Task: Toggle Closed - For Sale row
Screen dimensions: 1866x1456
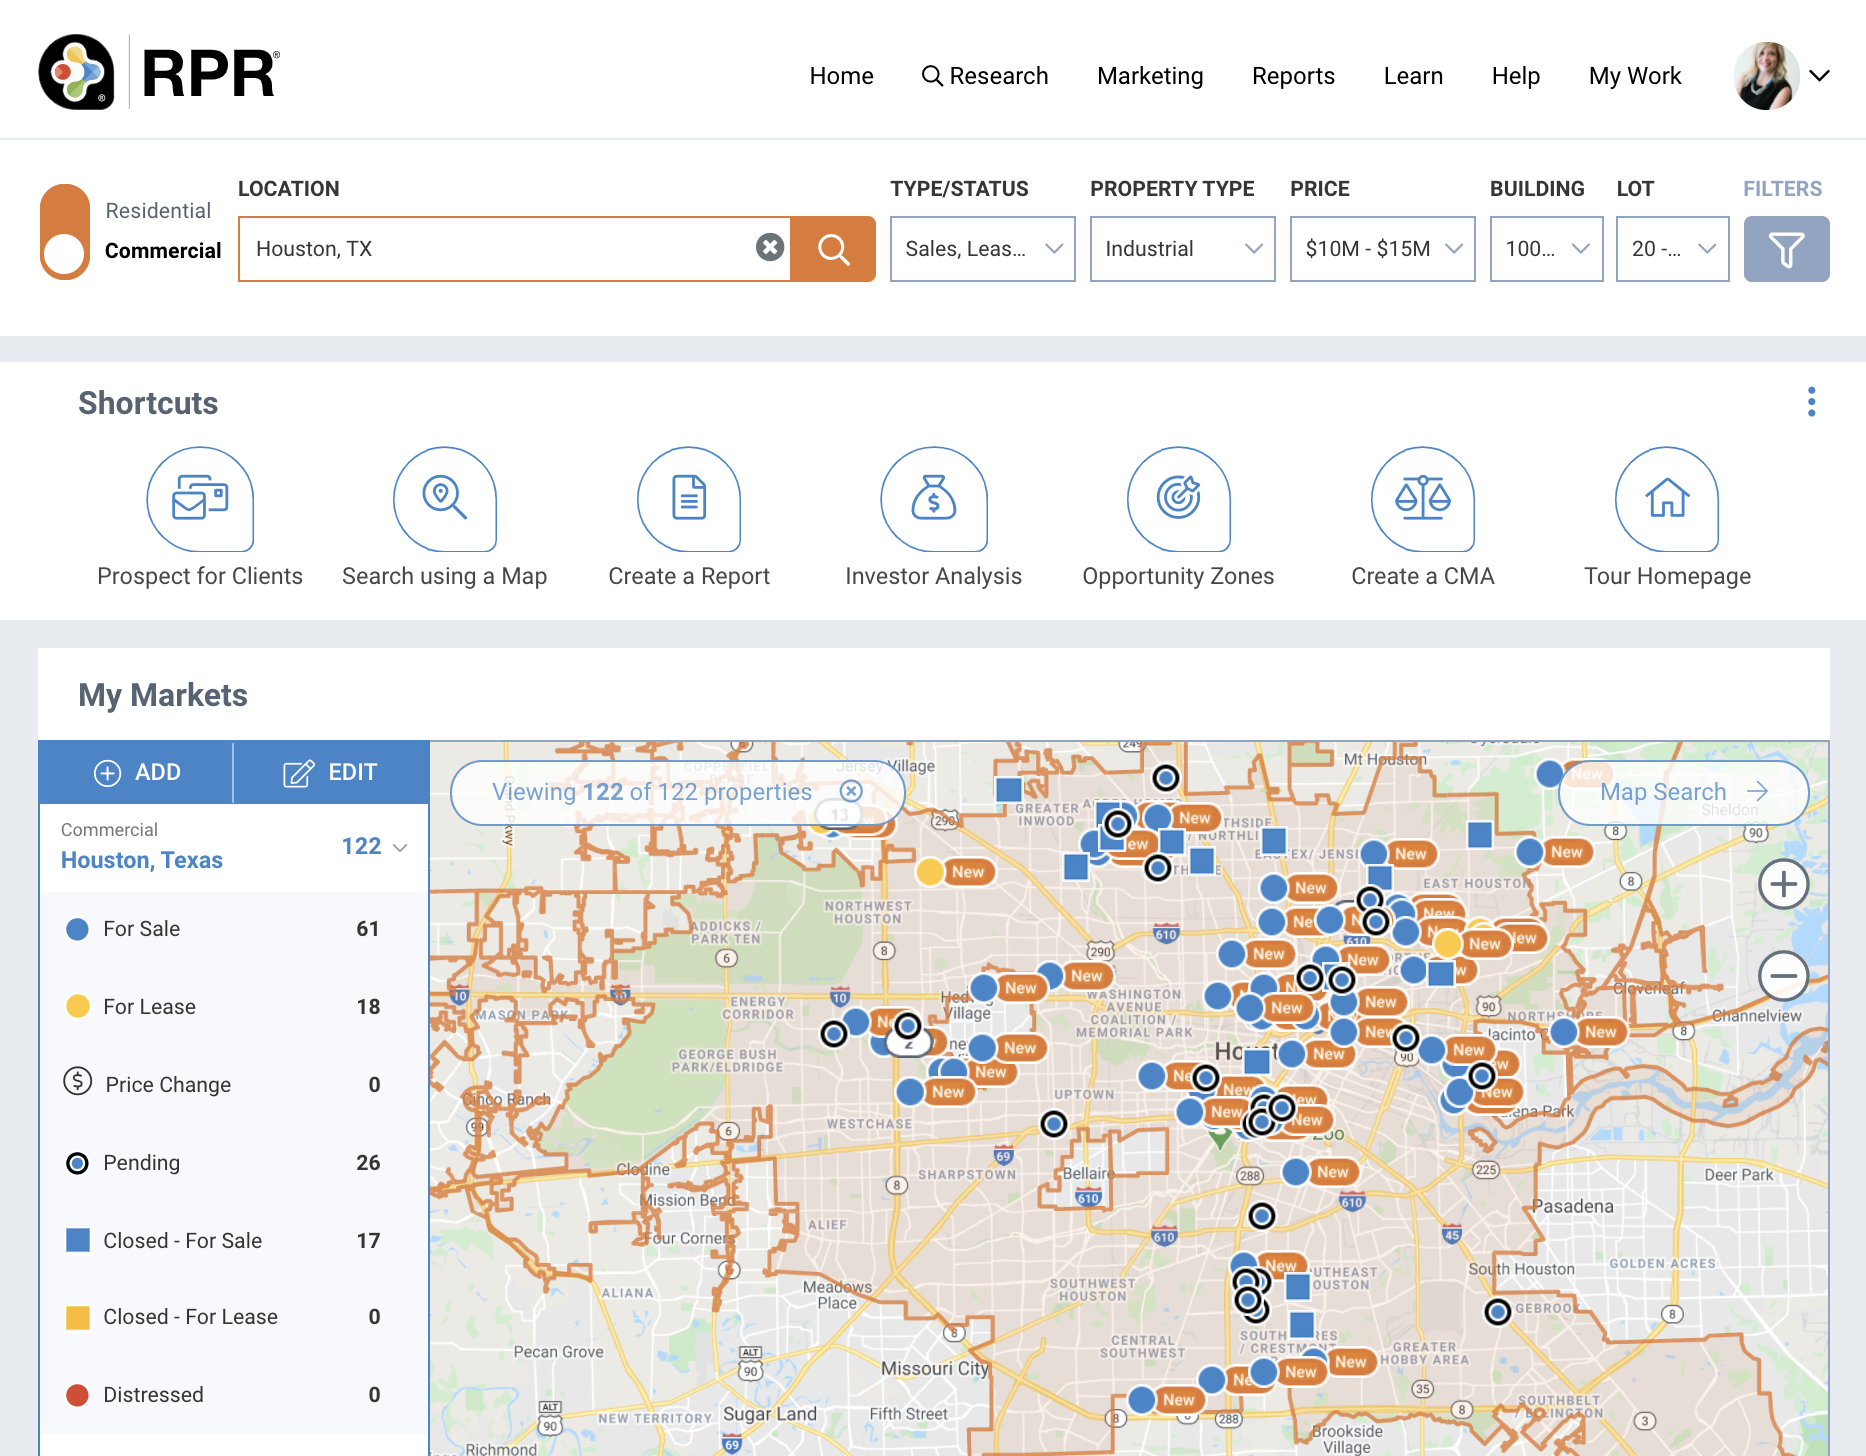Action: (x=234, y=1241)
